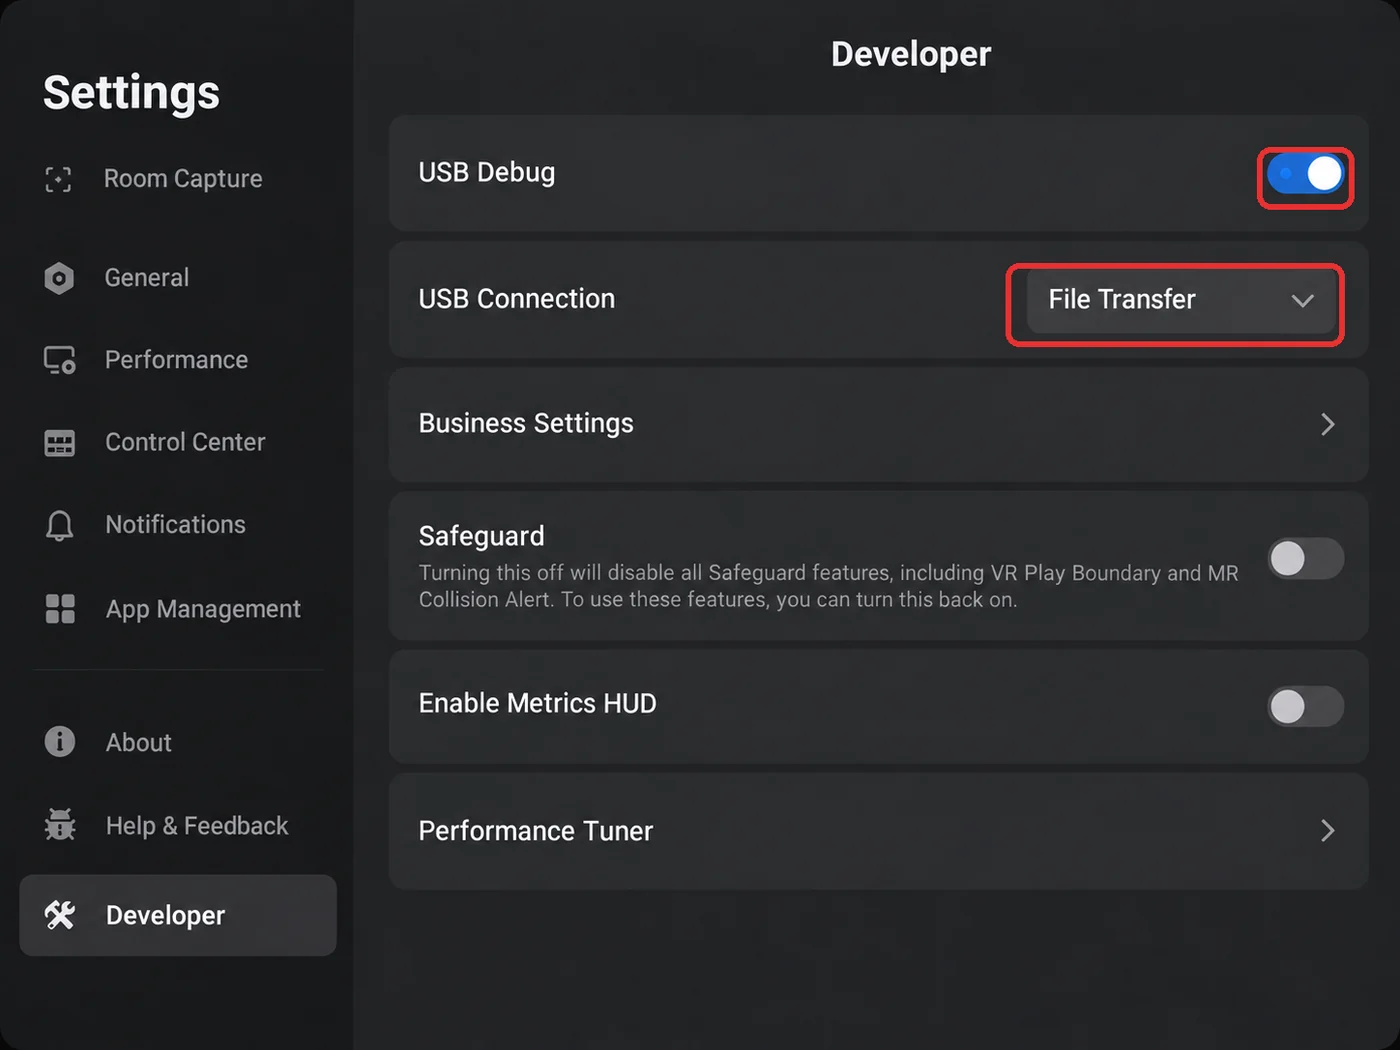Click the USB Connection label
Viewport: 1400px width, 1050px height.
coord(517,299)
